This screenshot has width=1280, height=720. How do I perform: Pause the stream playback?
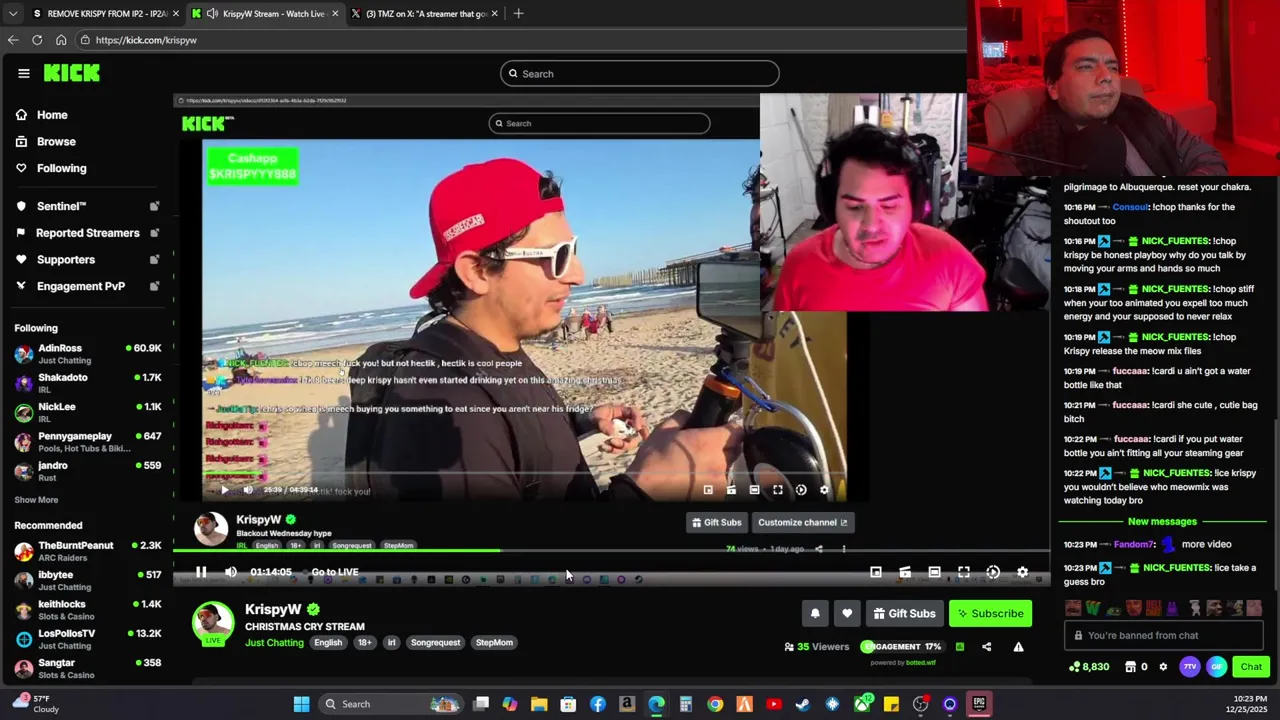tap(201, 572)
